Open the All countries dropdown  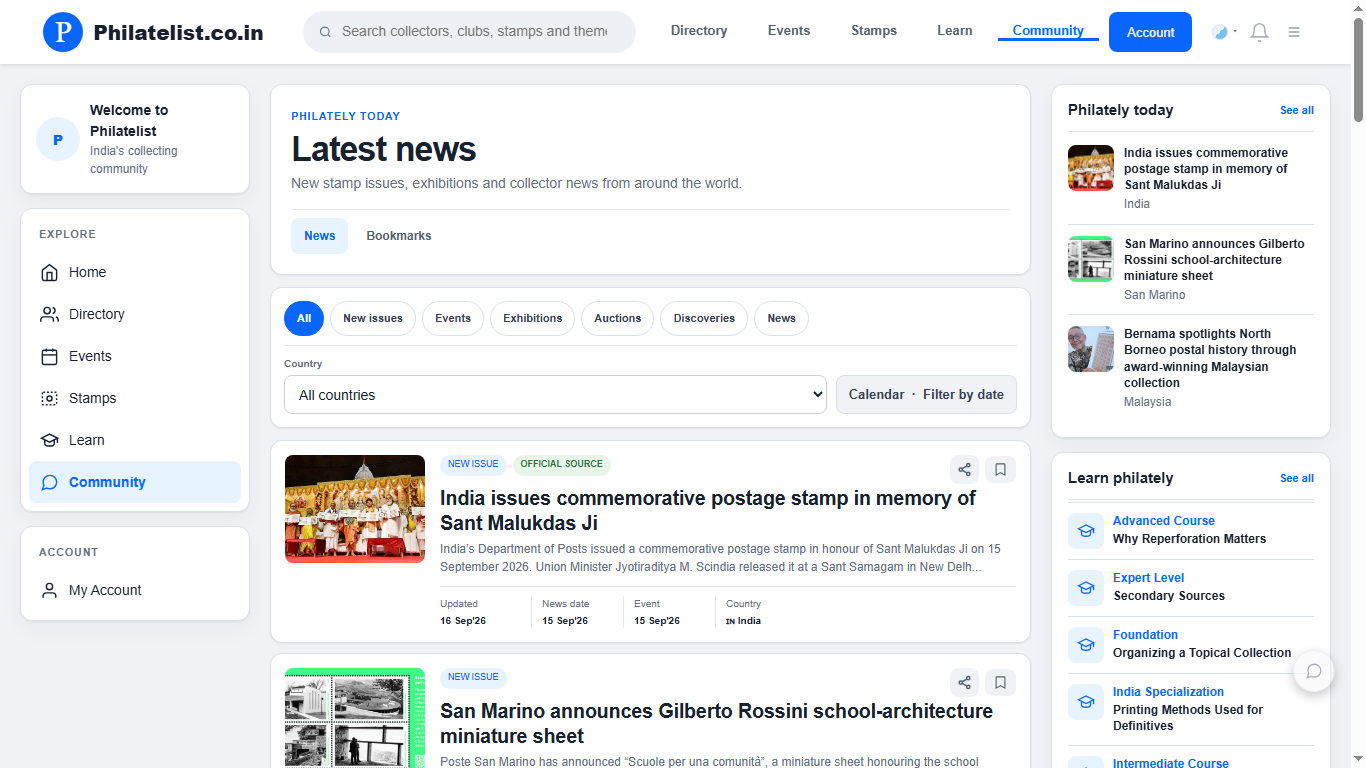(x=555, y=395)
